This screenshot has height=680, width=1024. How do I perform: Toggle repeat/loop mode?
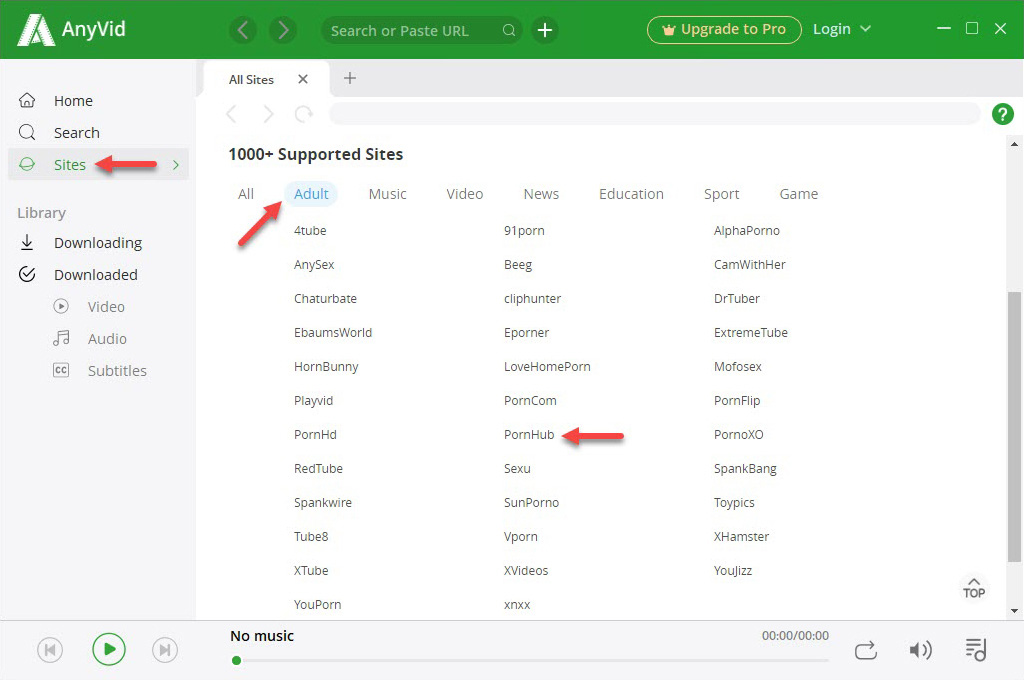(x=866, y=651)
